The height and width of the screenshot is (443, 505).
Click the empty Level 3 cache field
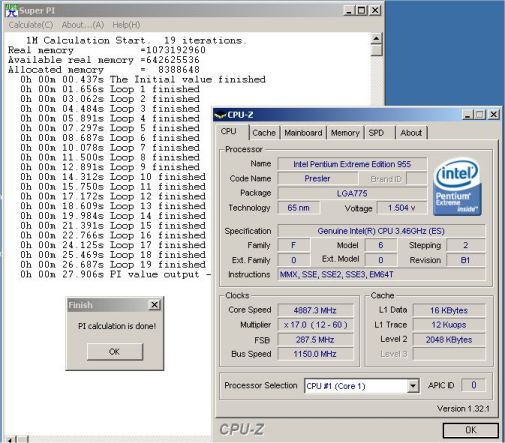(449, 354)
